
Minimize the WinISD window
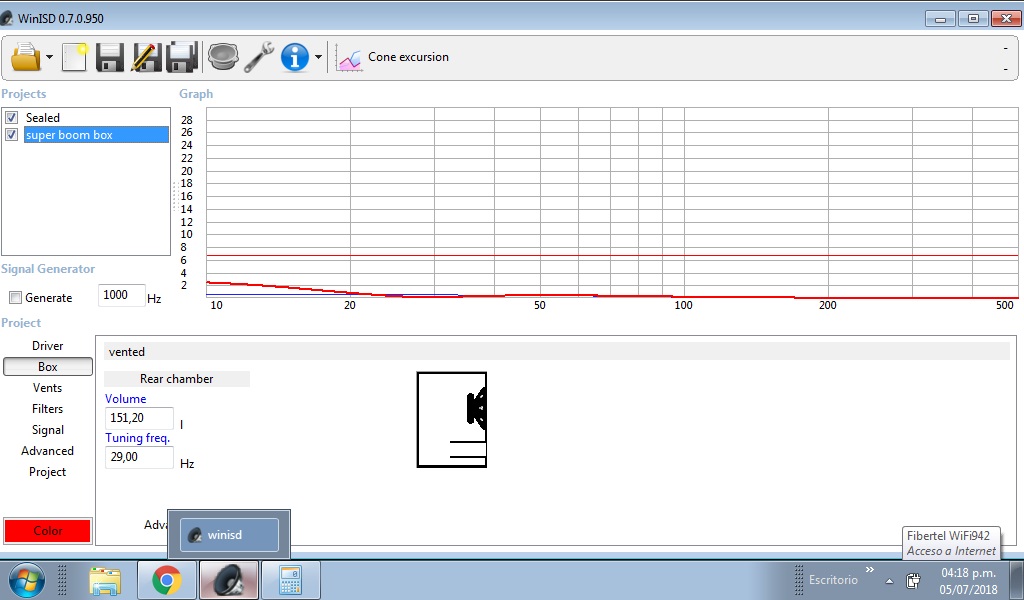(x=940, y=19)
